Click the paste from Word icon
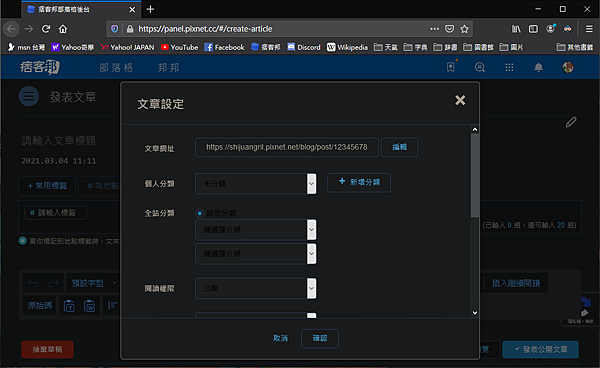This screenshot has width=600, height=368. click(90, 306)
